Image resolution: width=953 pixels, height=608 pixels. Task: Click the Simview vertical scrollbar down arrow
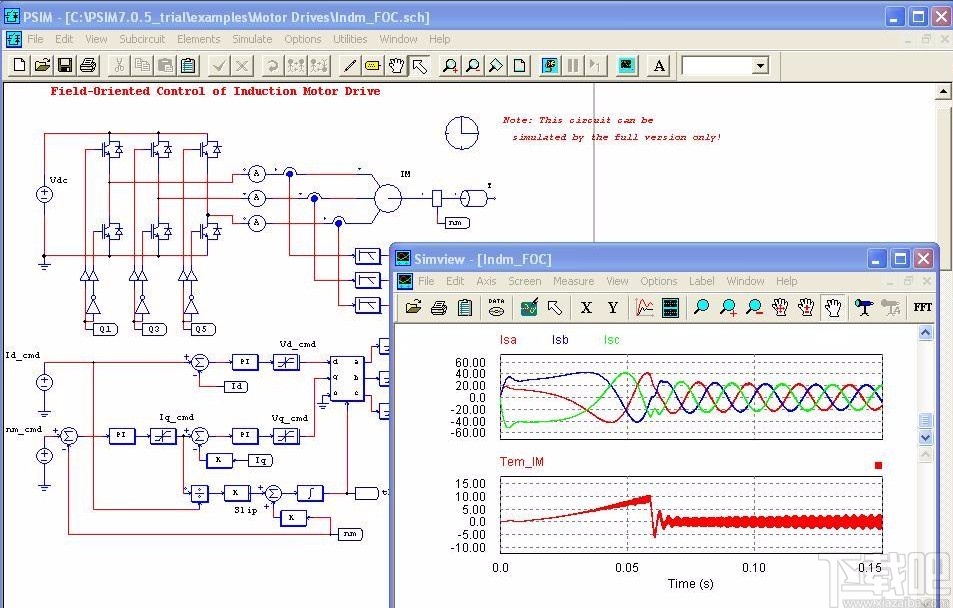point(925,438)
